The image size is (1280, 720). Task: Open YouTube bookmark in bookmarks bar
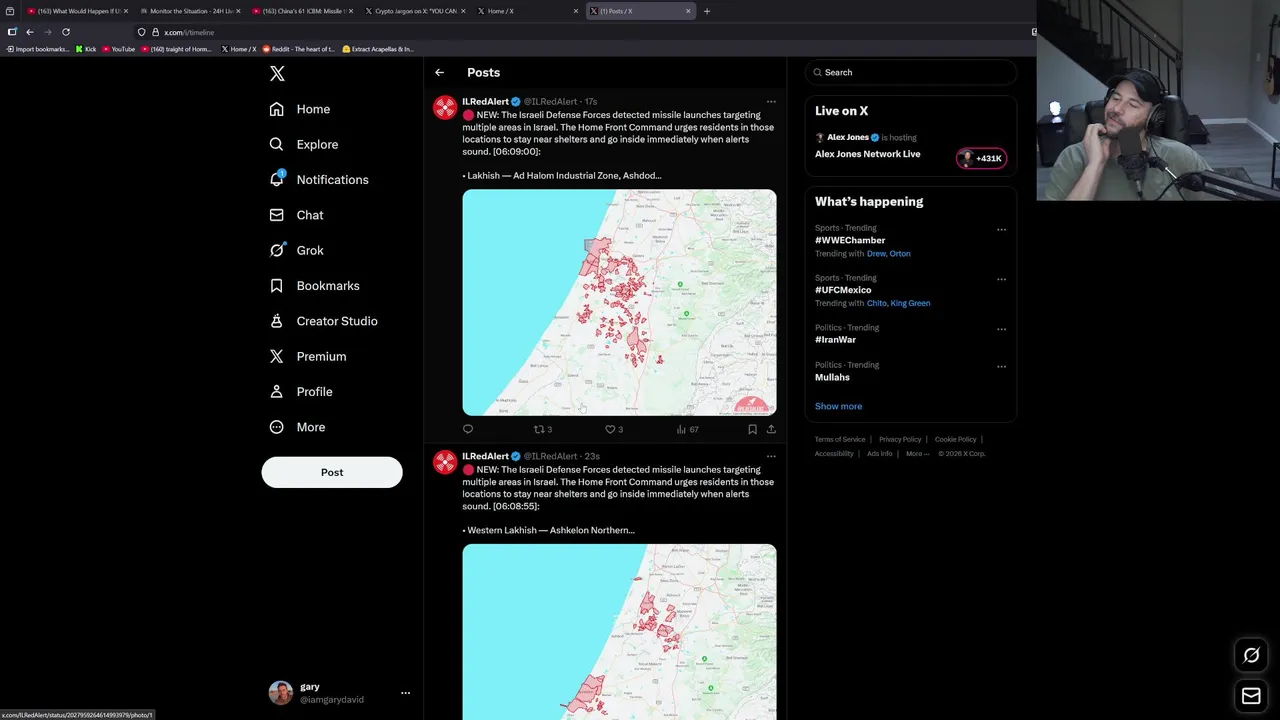click(x=119, y=49)
